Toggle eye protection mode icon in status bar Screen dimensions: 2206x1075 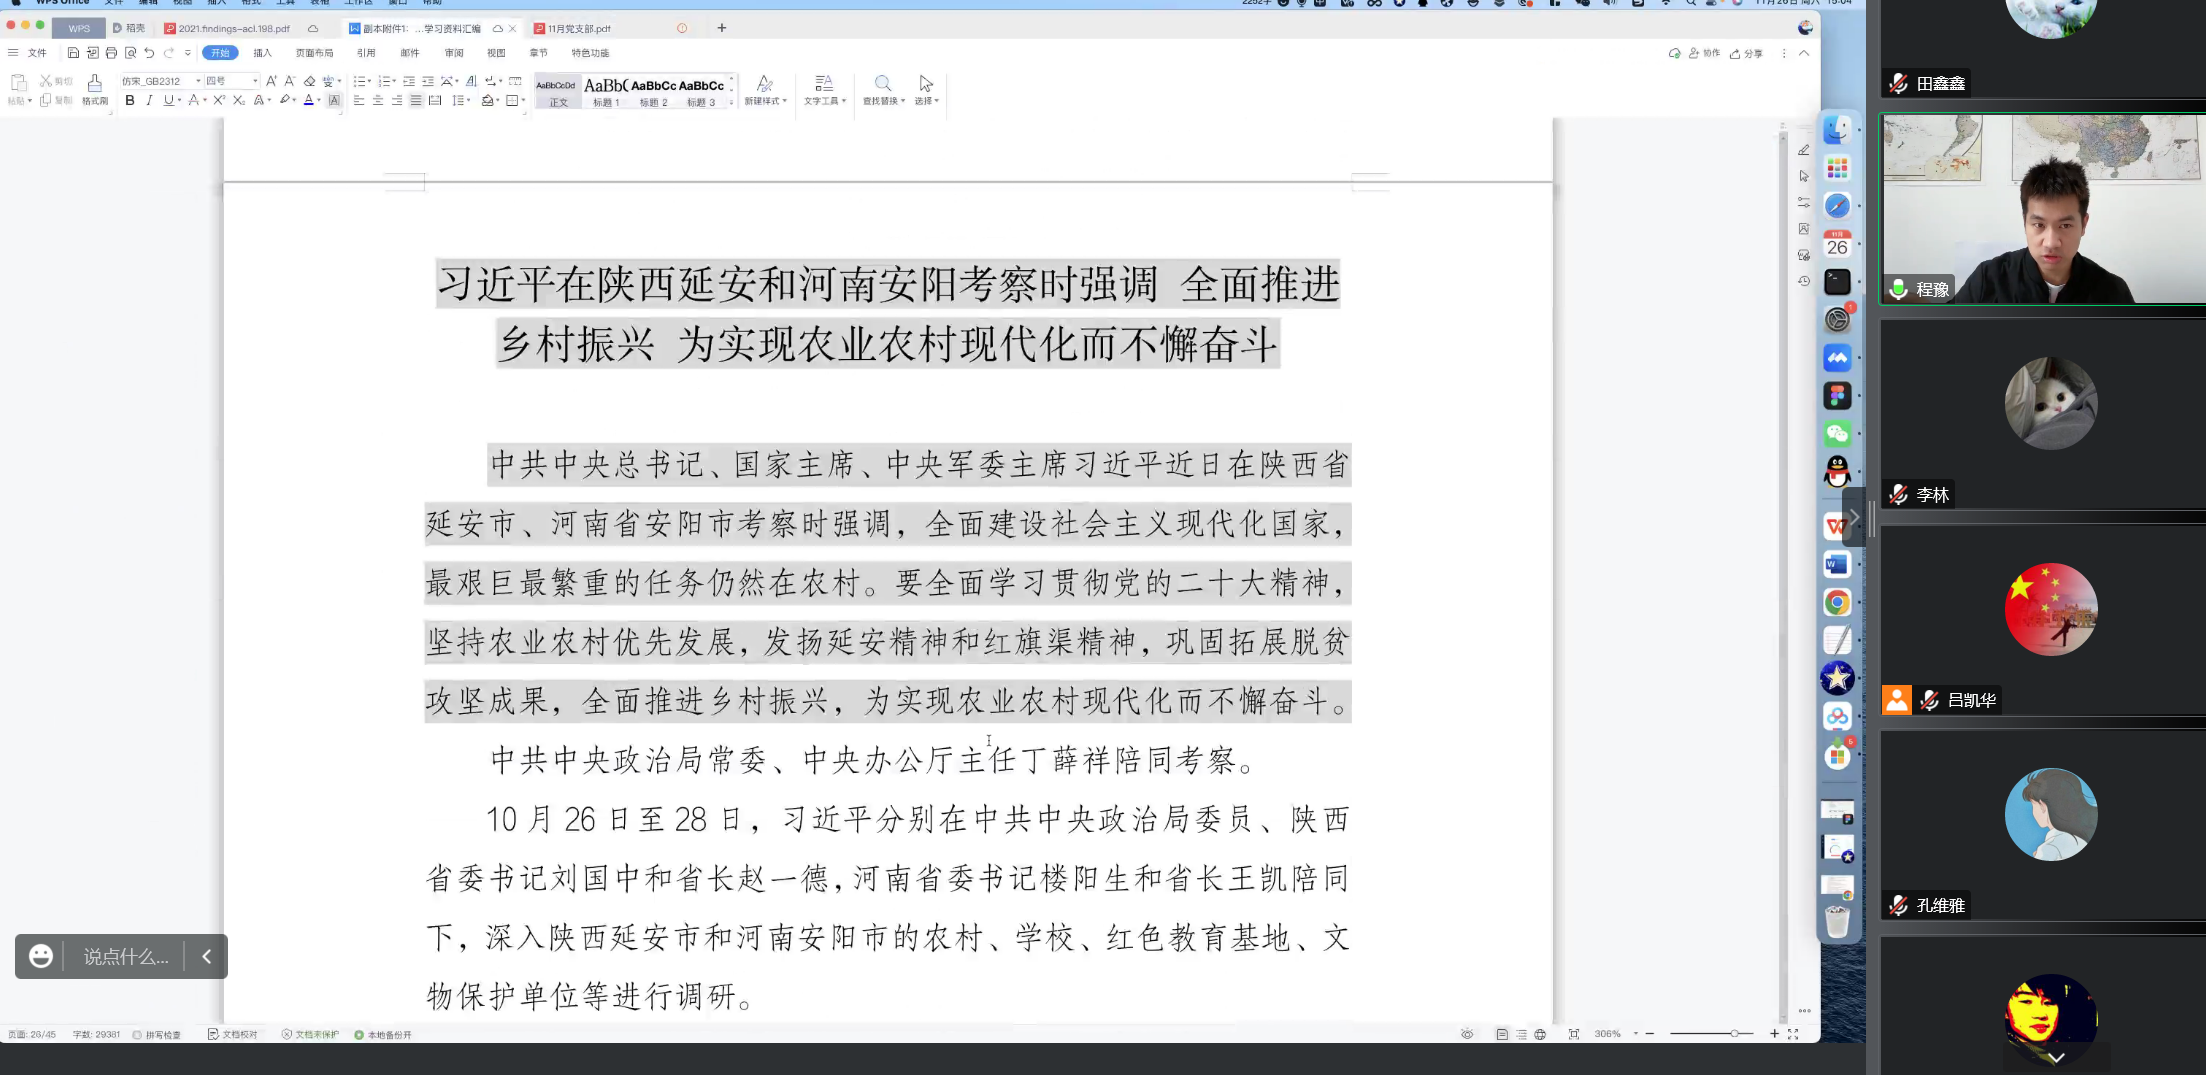1467,1034
